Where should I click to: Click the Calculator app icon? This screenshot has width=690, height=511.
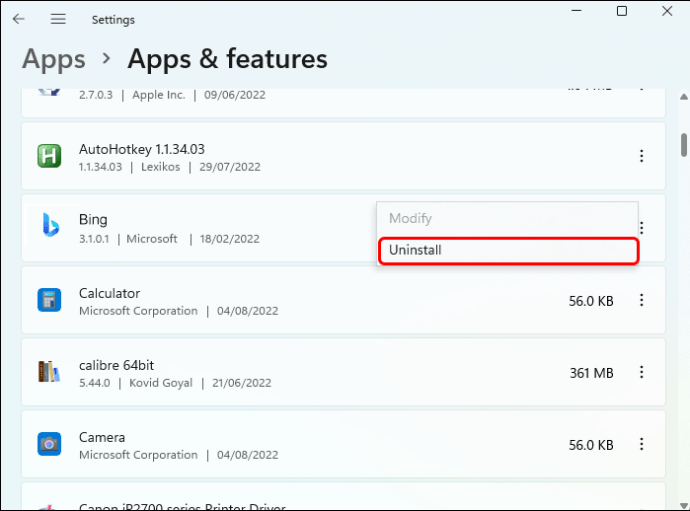pos(49,300)
